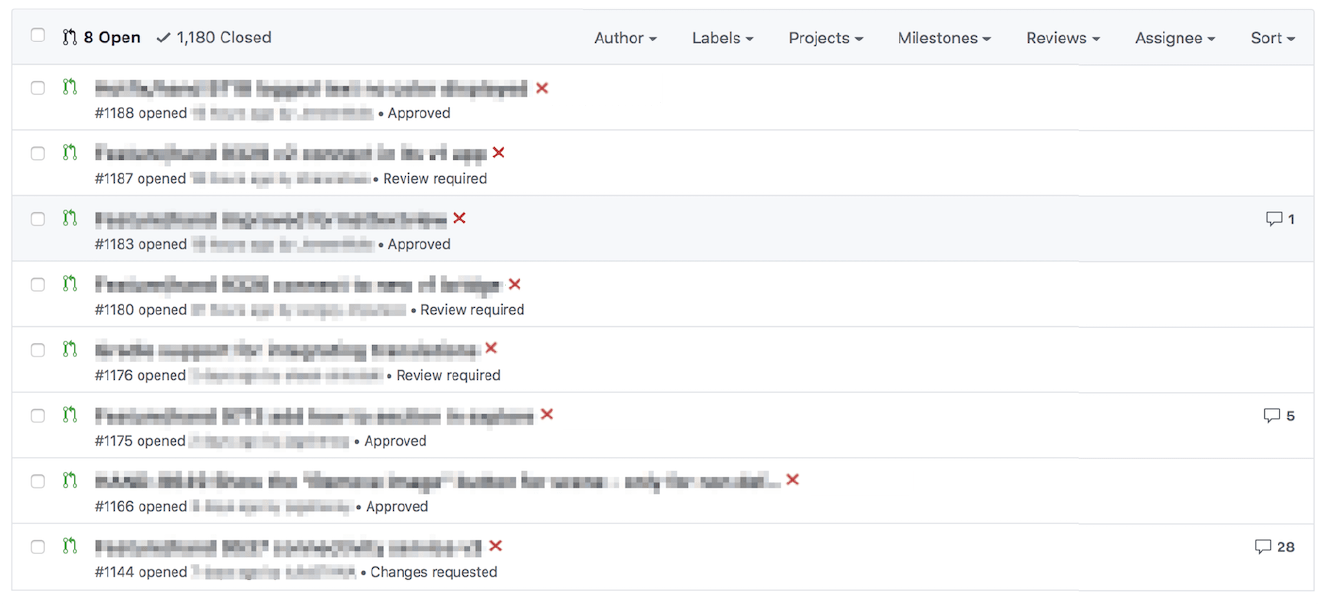Viewport: 1320px width, 605px height.
Task: Tick the select-all checkbox in the header
Action: click(x=38, y=36)
